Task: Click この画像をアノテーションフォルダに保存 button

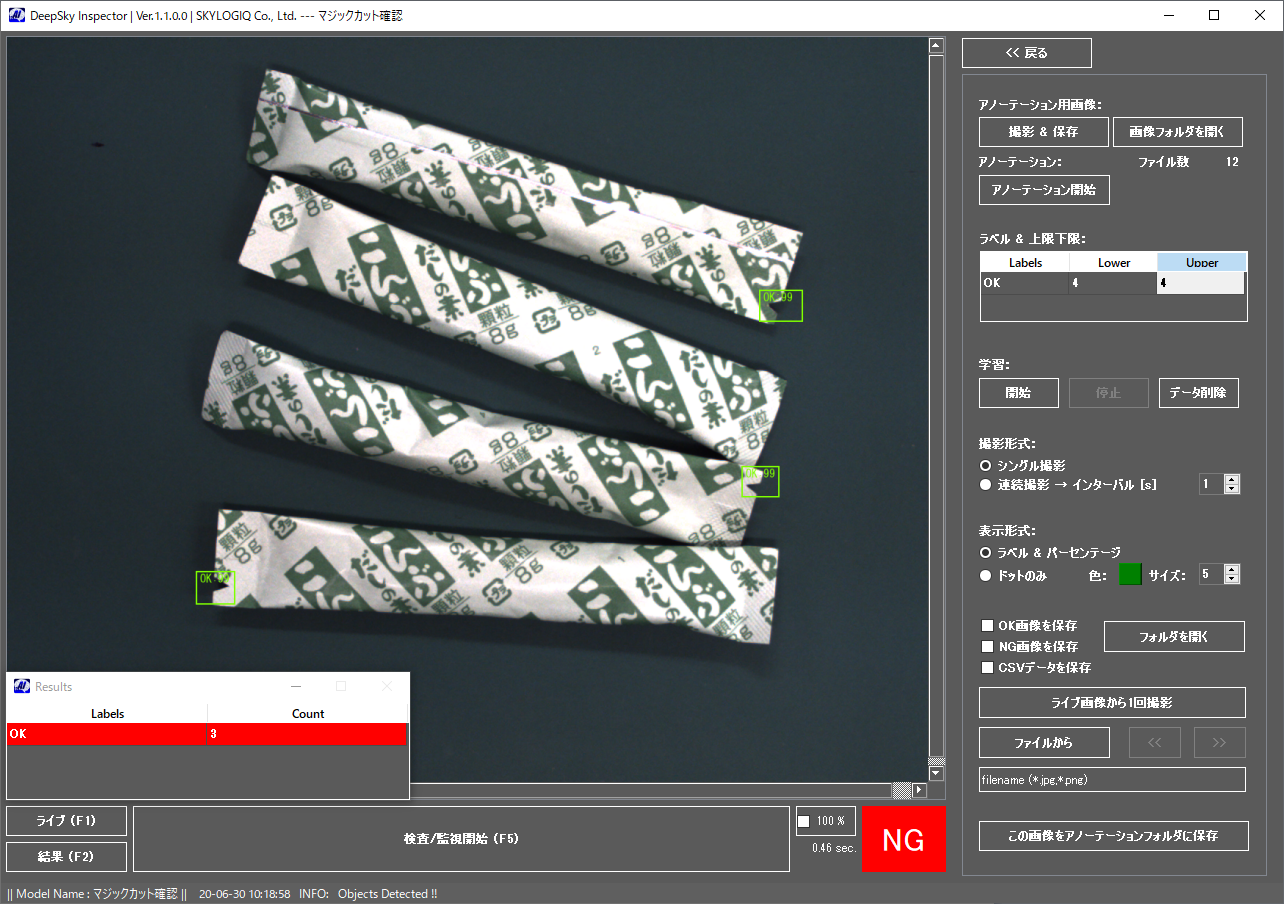Action: click(1114, 835)
